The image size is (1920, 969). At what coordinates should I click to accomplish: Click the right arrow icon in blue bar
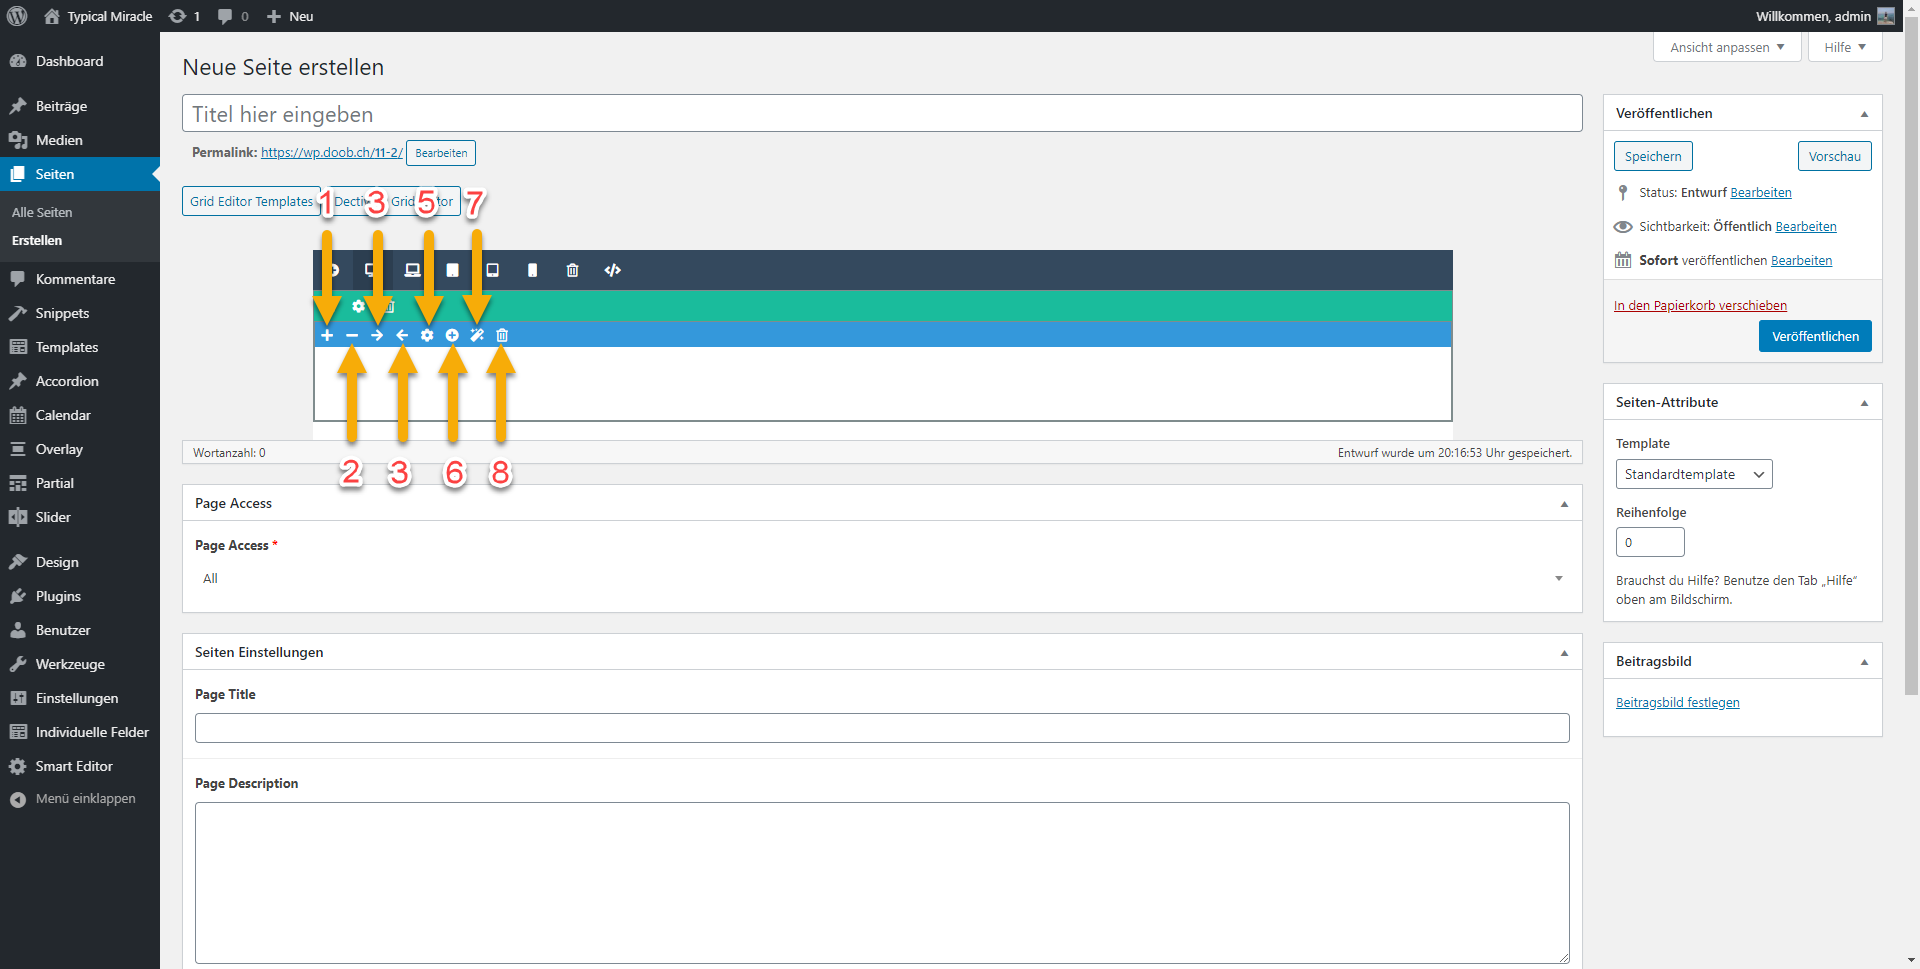377,335
